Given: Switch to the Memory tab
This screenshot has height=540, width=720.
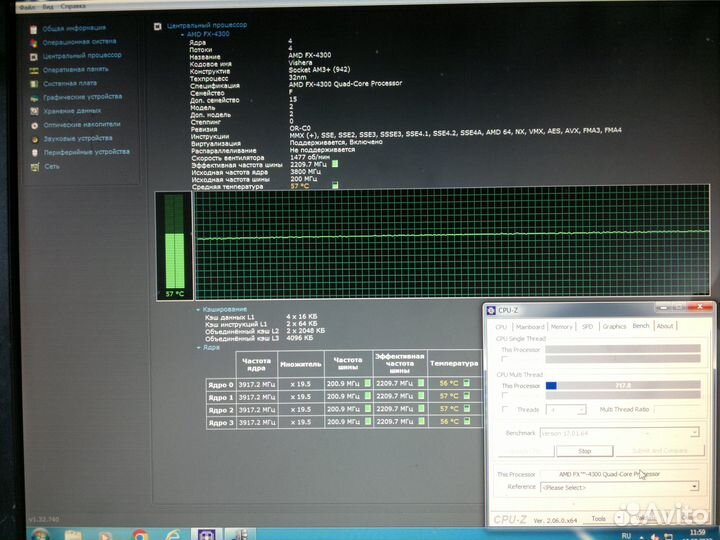Looking at the screenshot, I should coord(562,327).
